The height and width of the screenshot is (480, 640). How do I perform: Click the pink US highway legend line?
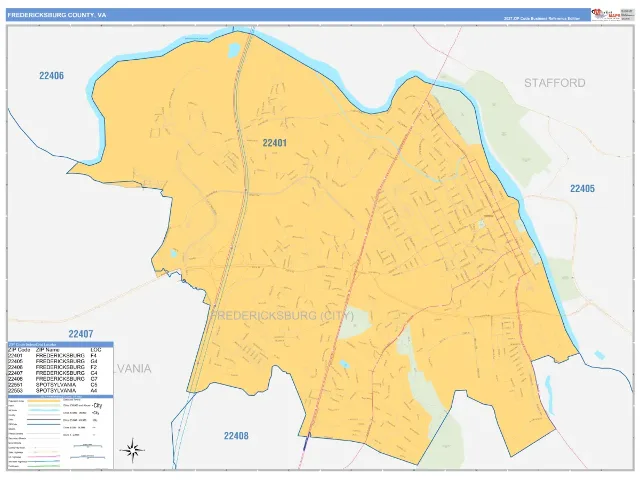(x=44, y=456)
